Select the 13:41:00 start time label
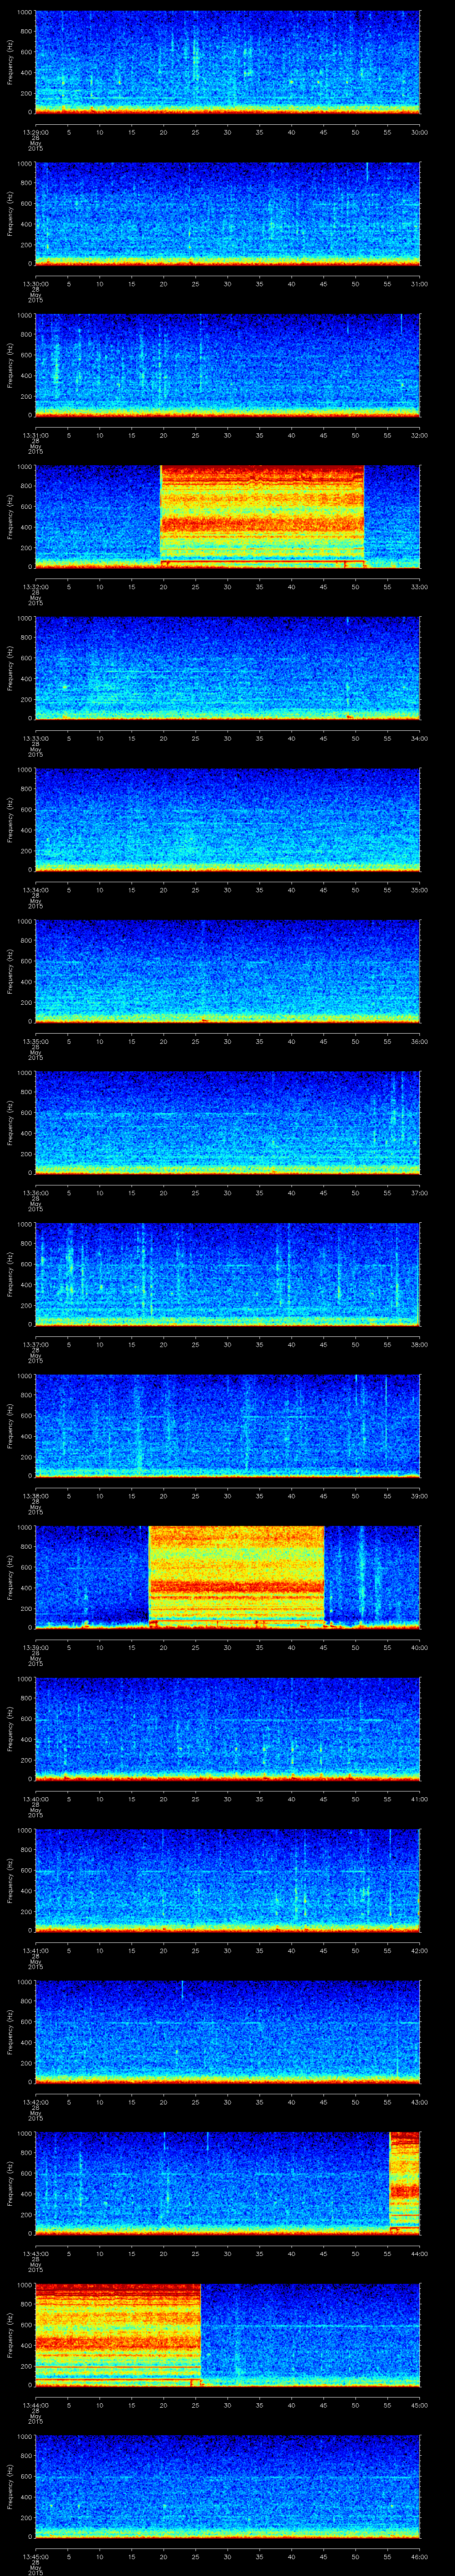455x2576 pixels. click(x=35, y=1950)
